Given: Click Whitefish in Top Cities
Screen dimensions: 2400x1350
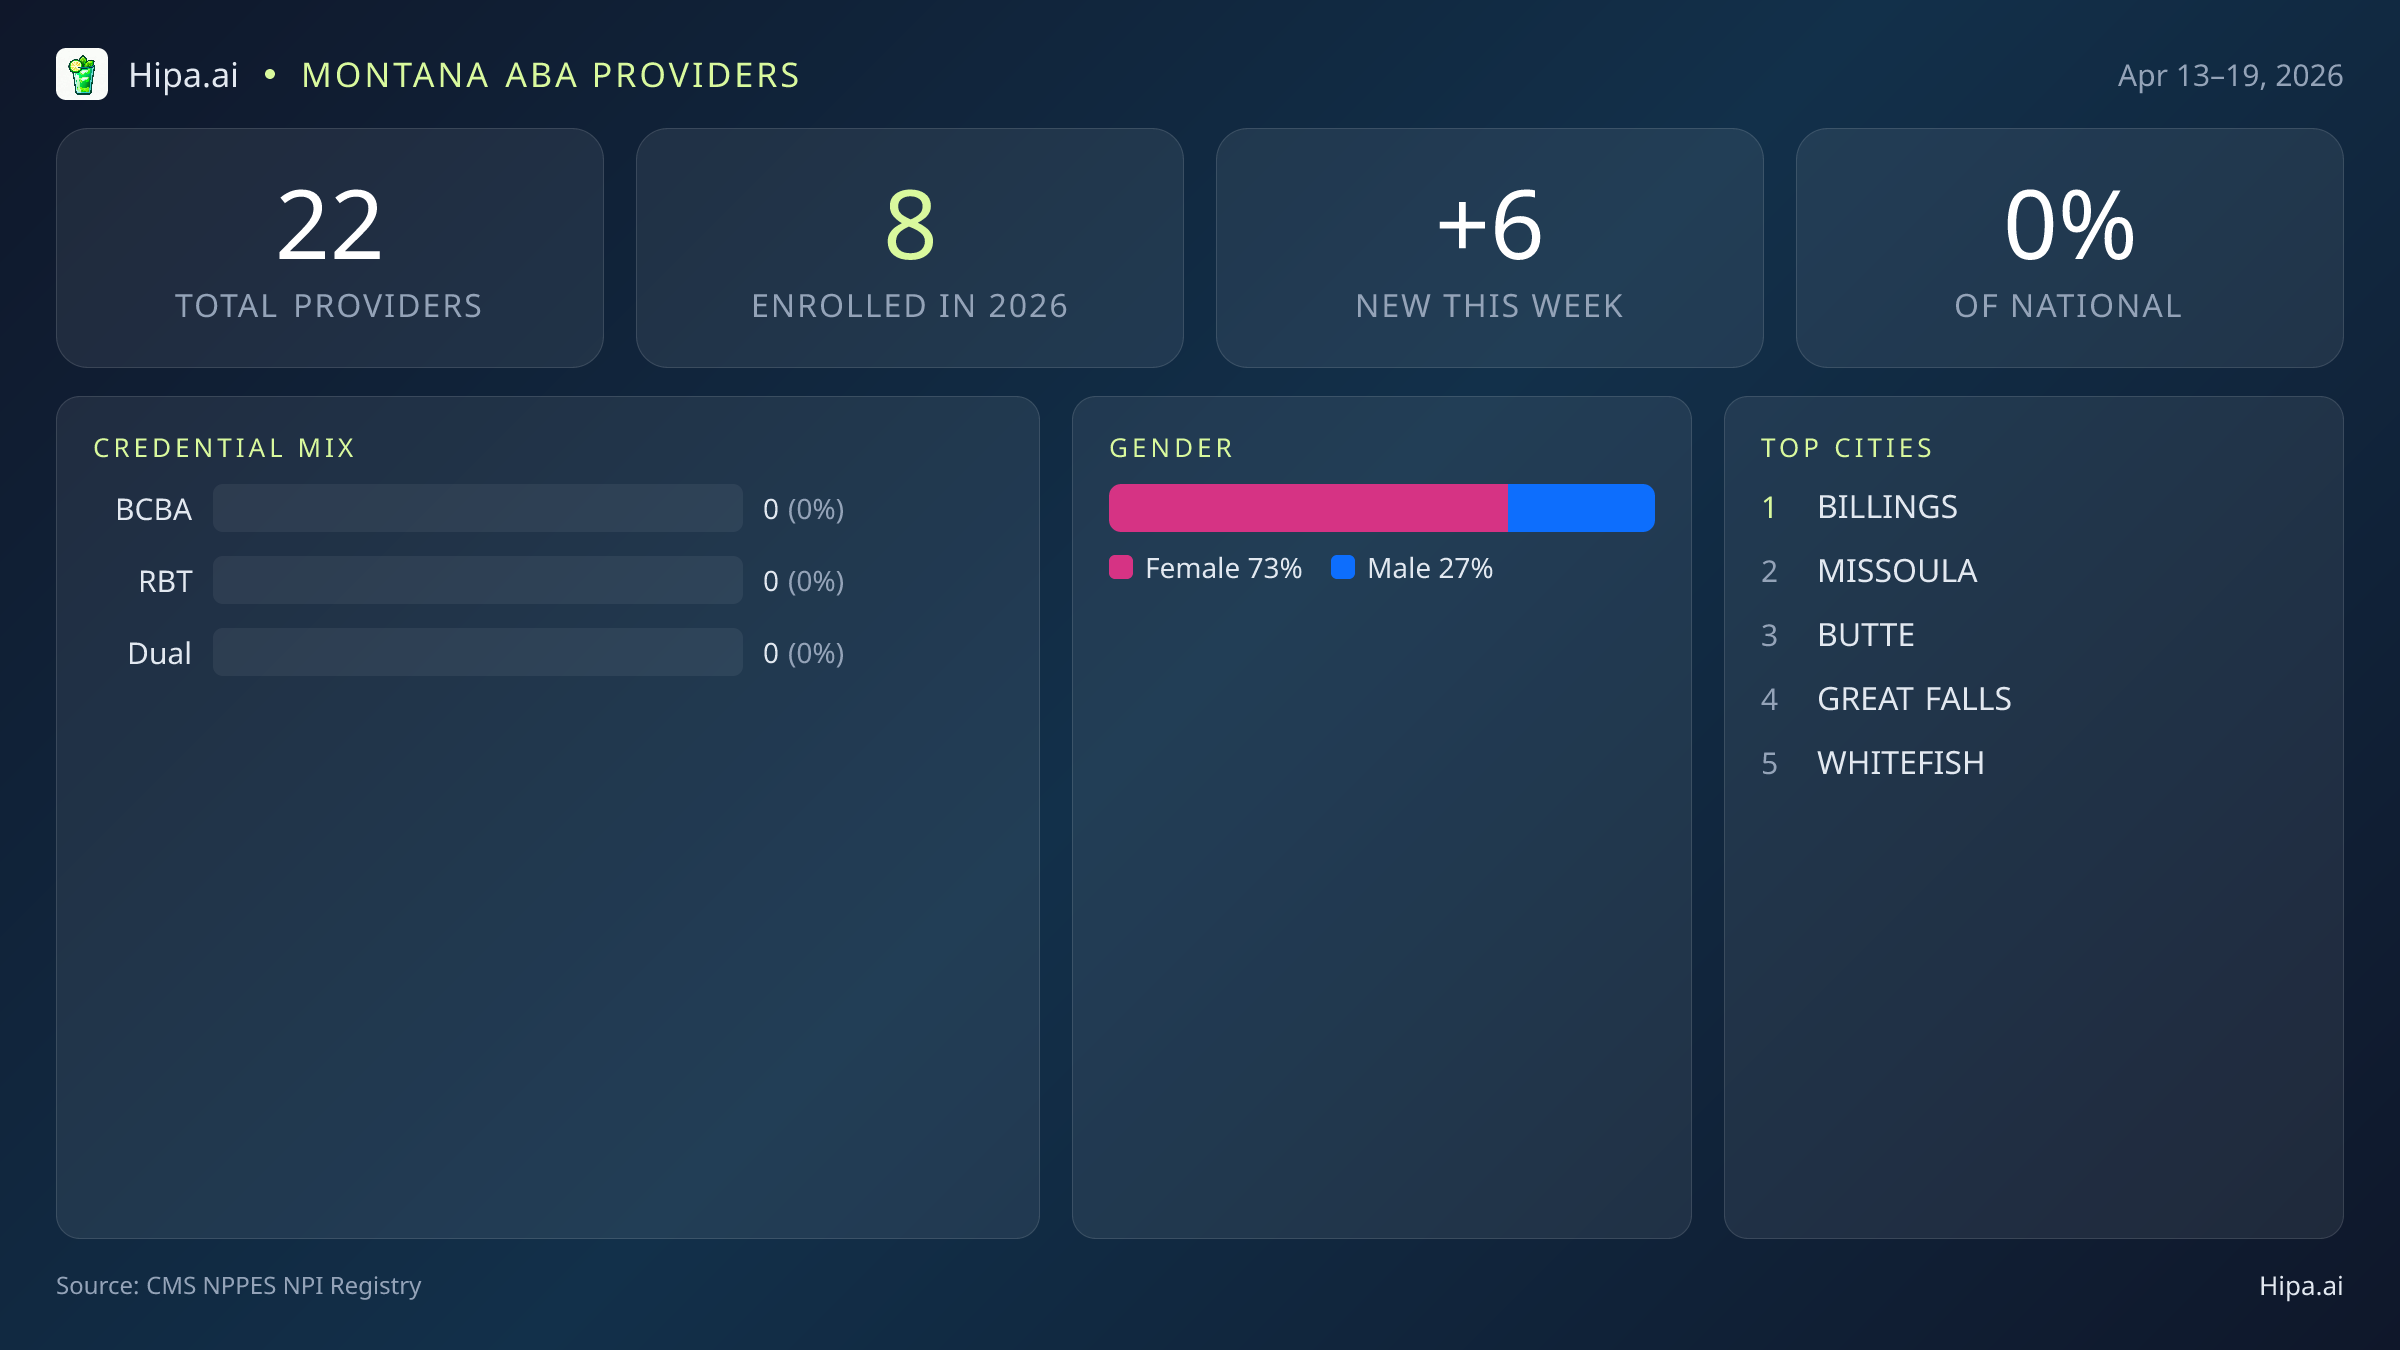Looking at the screenshot, I should [x=1901, y=763].
